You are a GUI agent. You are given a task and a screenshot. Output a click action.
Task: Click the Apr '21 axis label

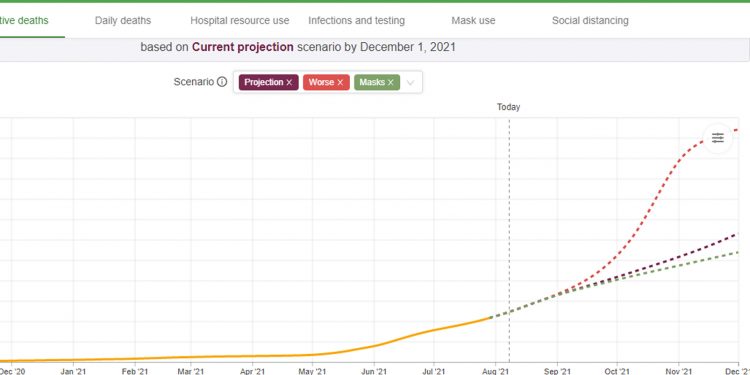point(252,371)
